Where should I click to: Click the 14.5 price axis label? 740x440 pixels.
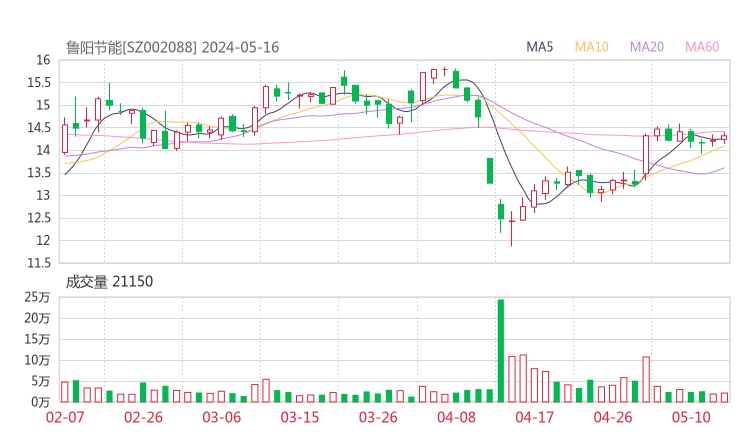click(39, 127)
